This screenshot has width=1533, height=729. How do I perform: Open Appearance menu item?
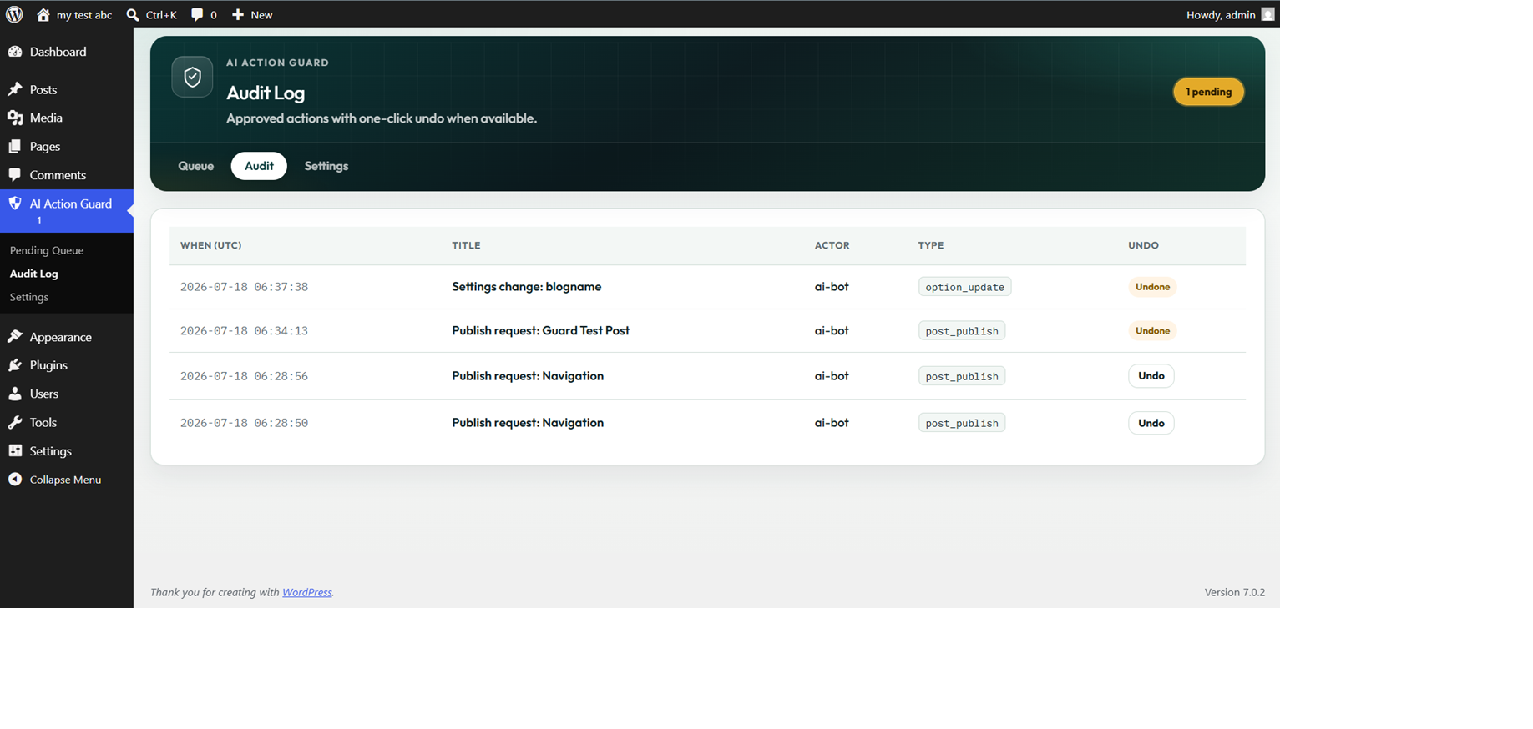[61, 337]
